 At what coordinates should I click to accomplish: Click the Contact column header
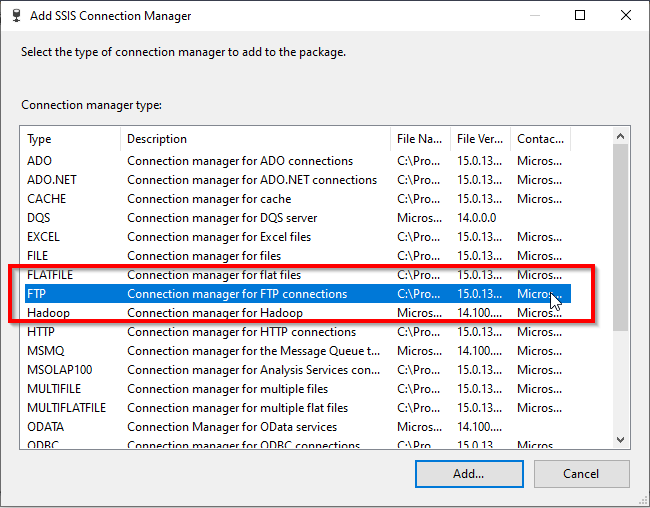[540, 139]
